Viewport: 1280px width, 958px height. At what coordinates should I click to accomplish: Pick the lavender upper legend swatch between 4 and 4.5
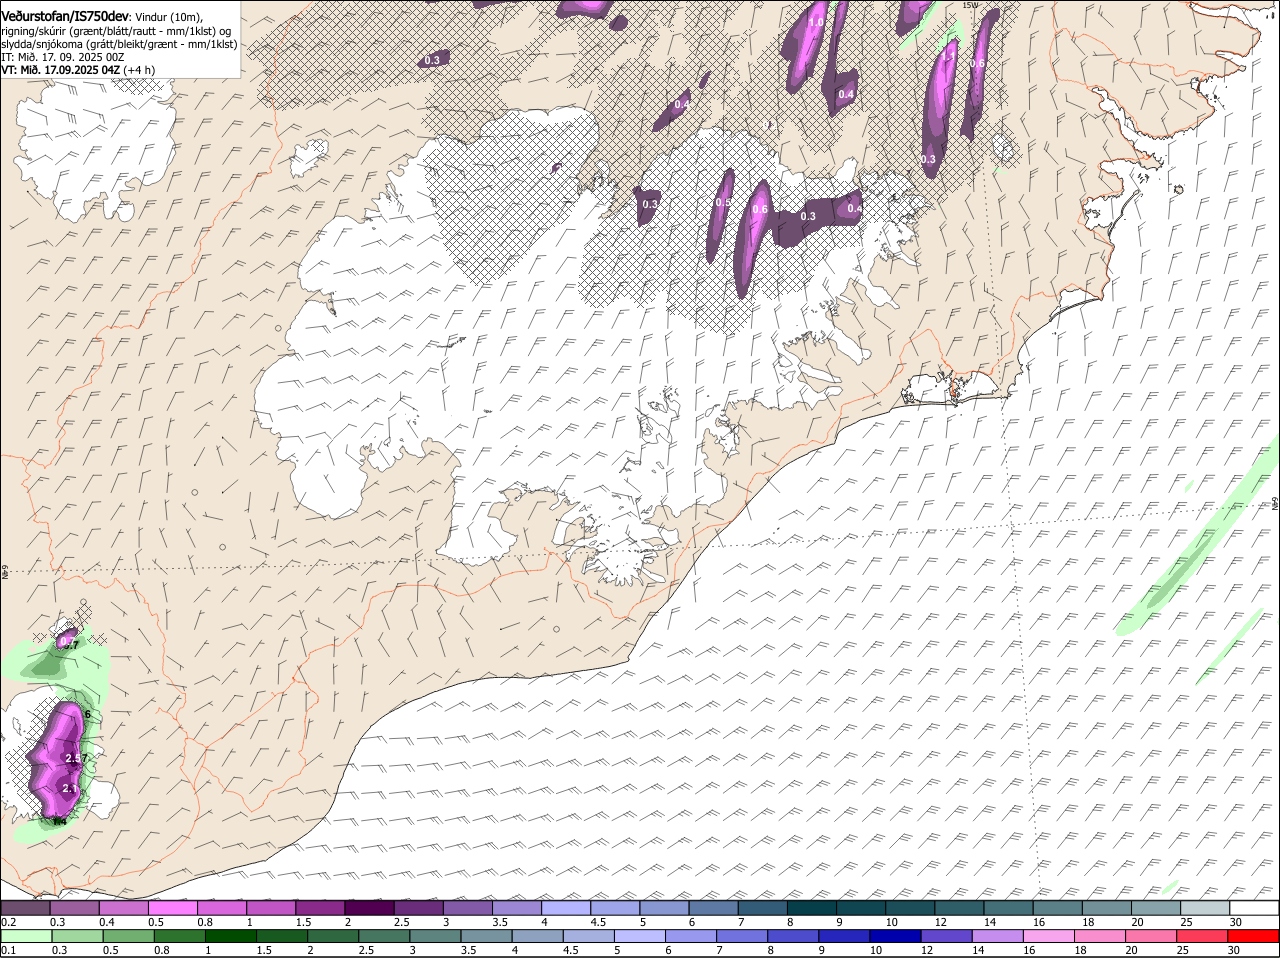click(x=566, y=907)
